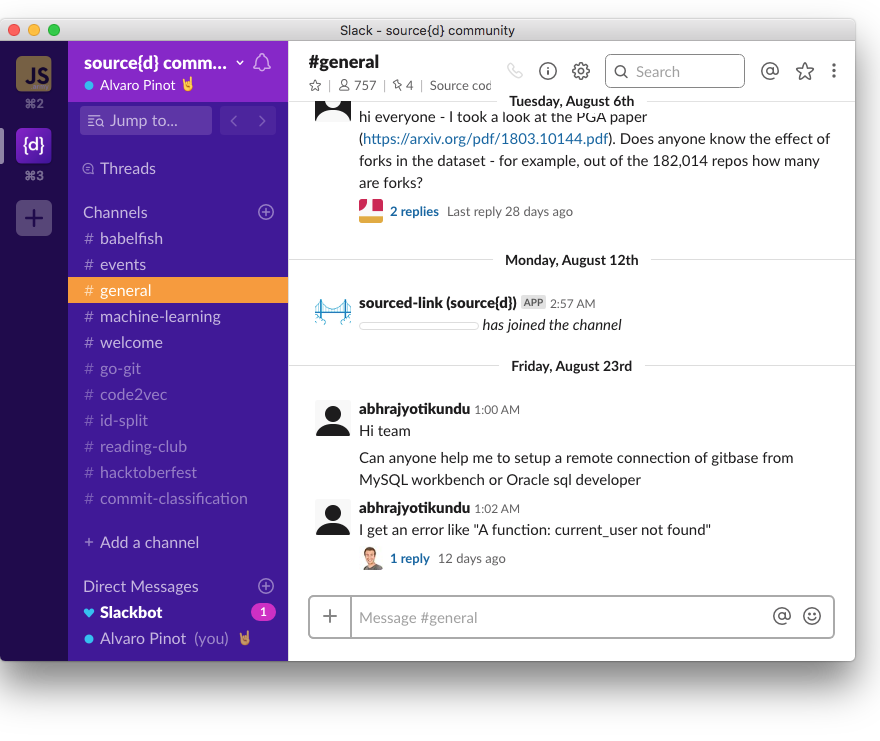Open notification bell preferences

pyautogui.click(x=262, y=62)
